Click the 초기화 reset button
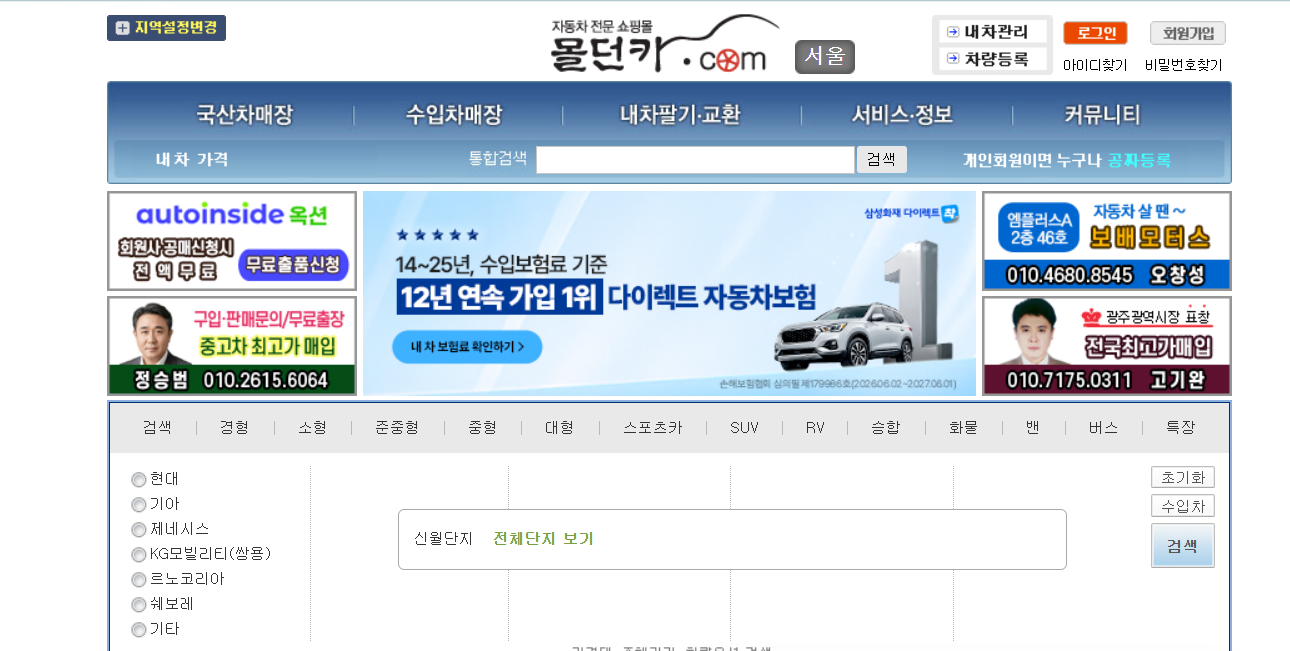 pyautogui.click(x=1183, y=477)
